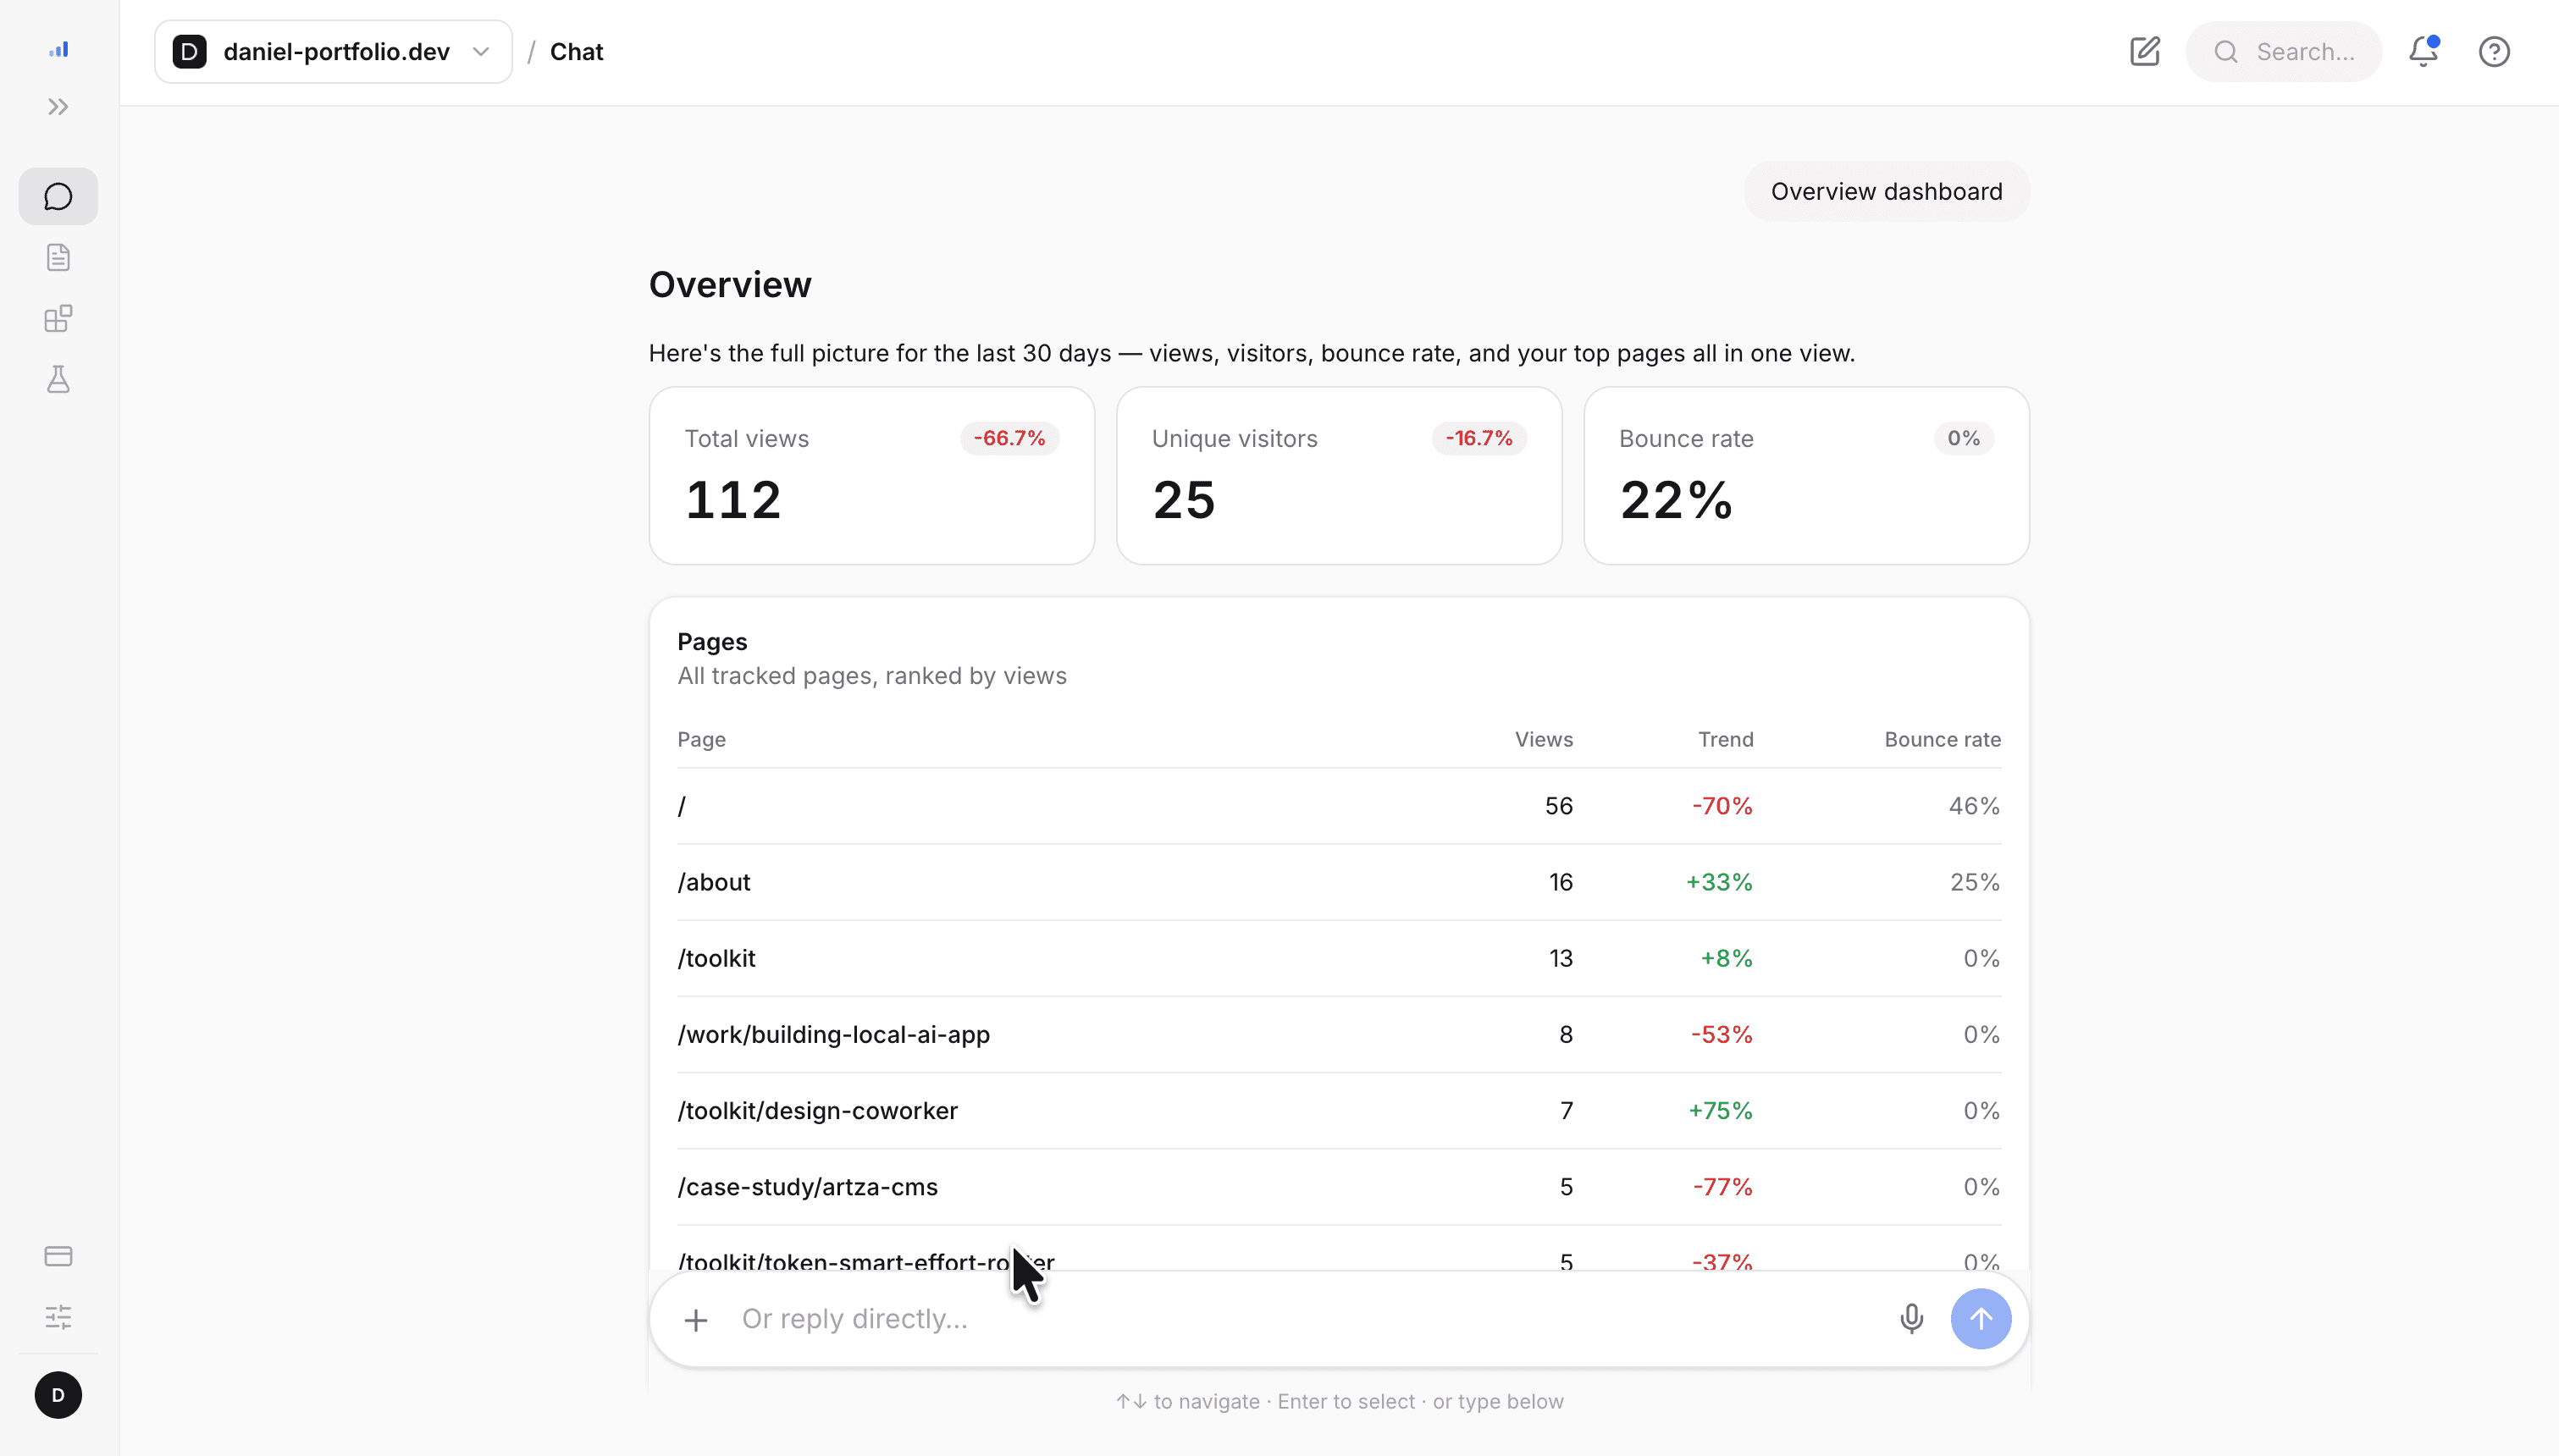Image resolution: width=2559 pixels, height=1456 pixels.
Task: Click the analytics logo icon
Action: 58,50
